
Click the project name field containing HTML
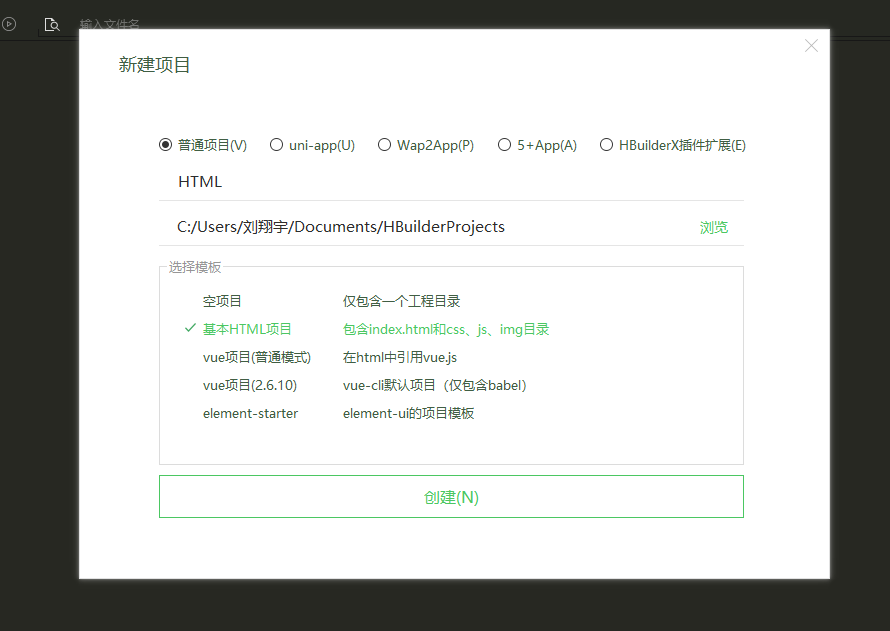point(451,182)
